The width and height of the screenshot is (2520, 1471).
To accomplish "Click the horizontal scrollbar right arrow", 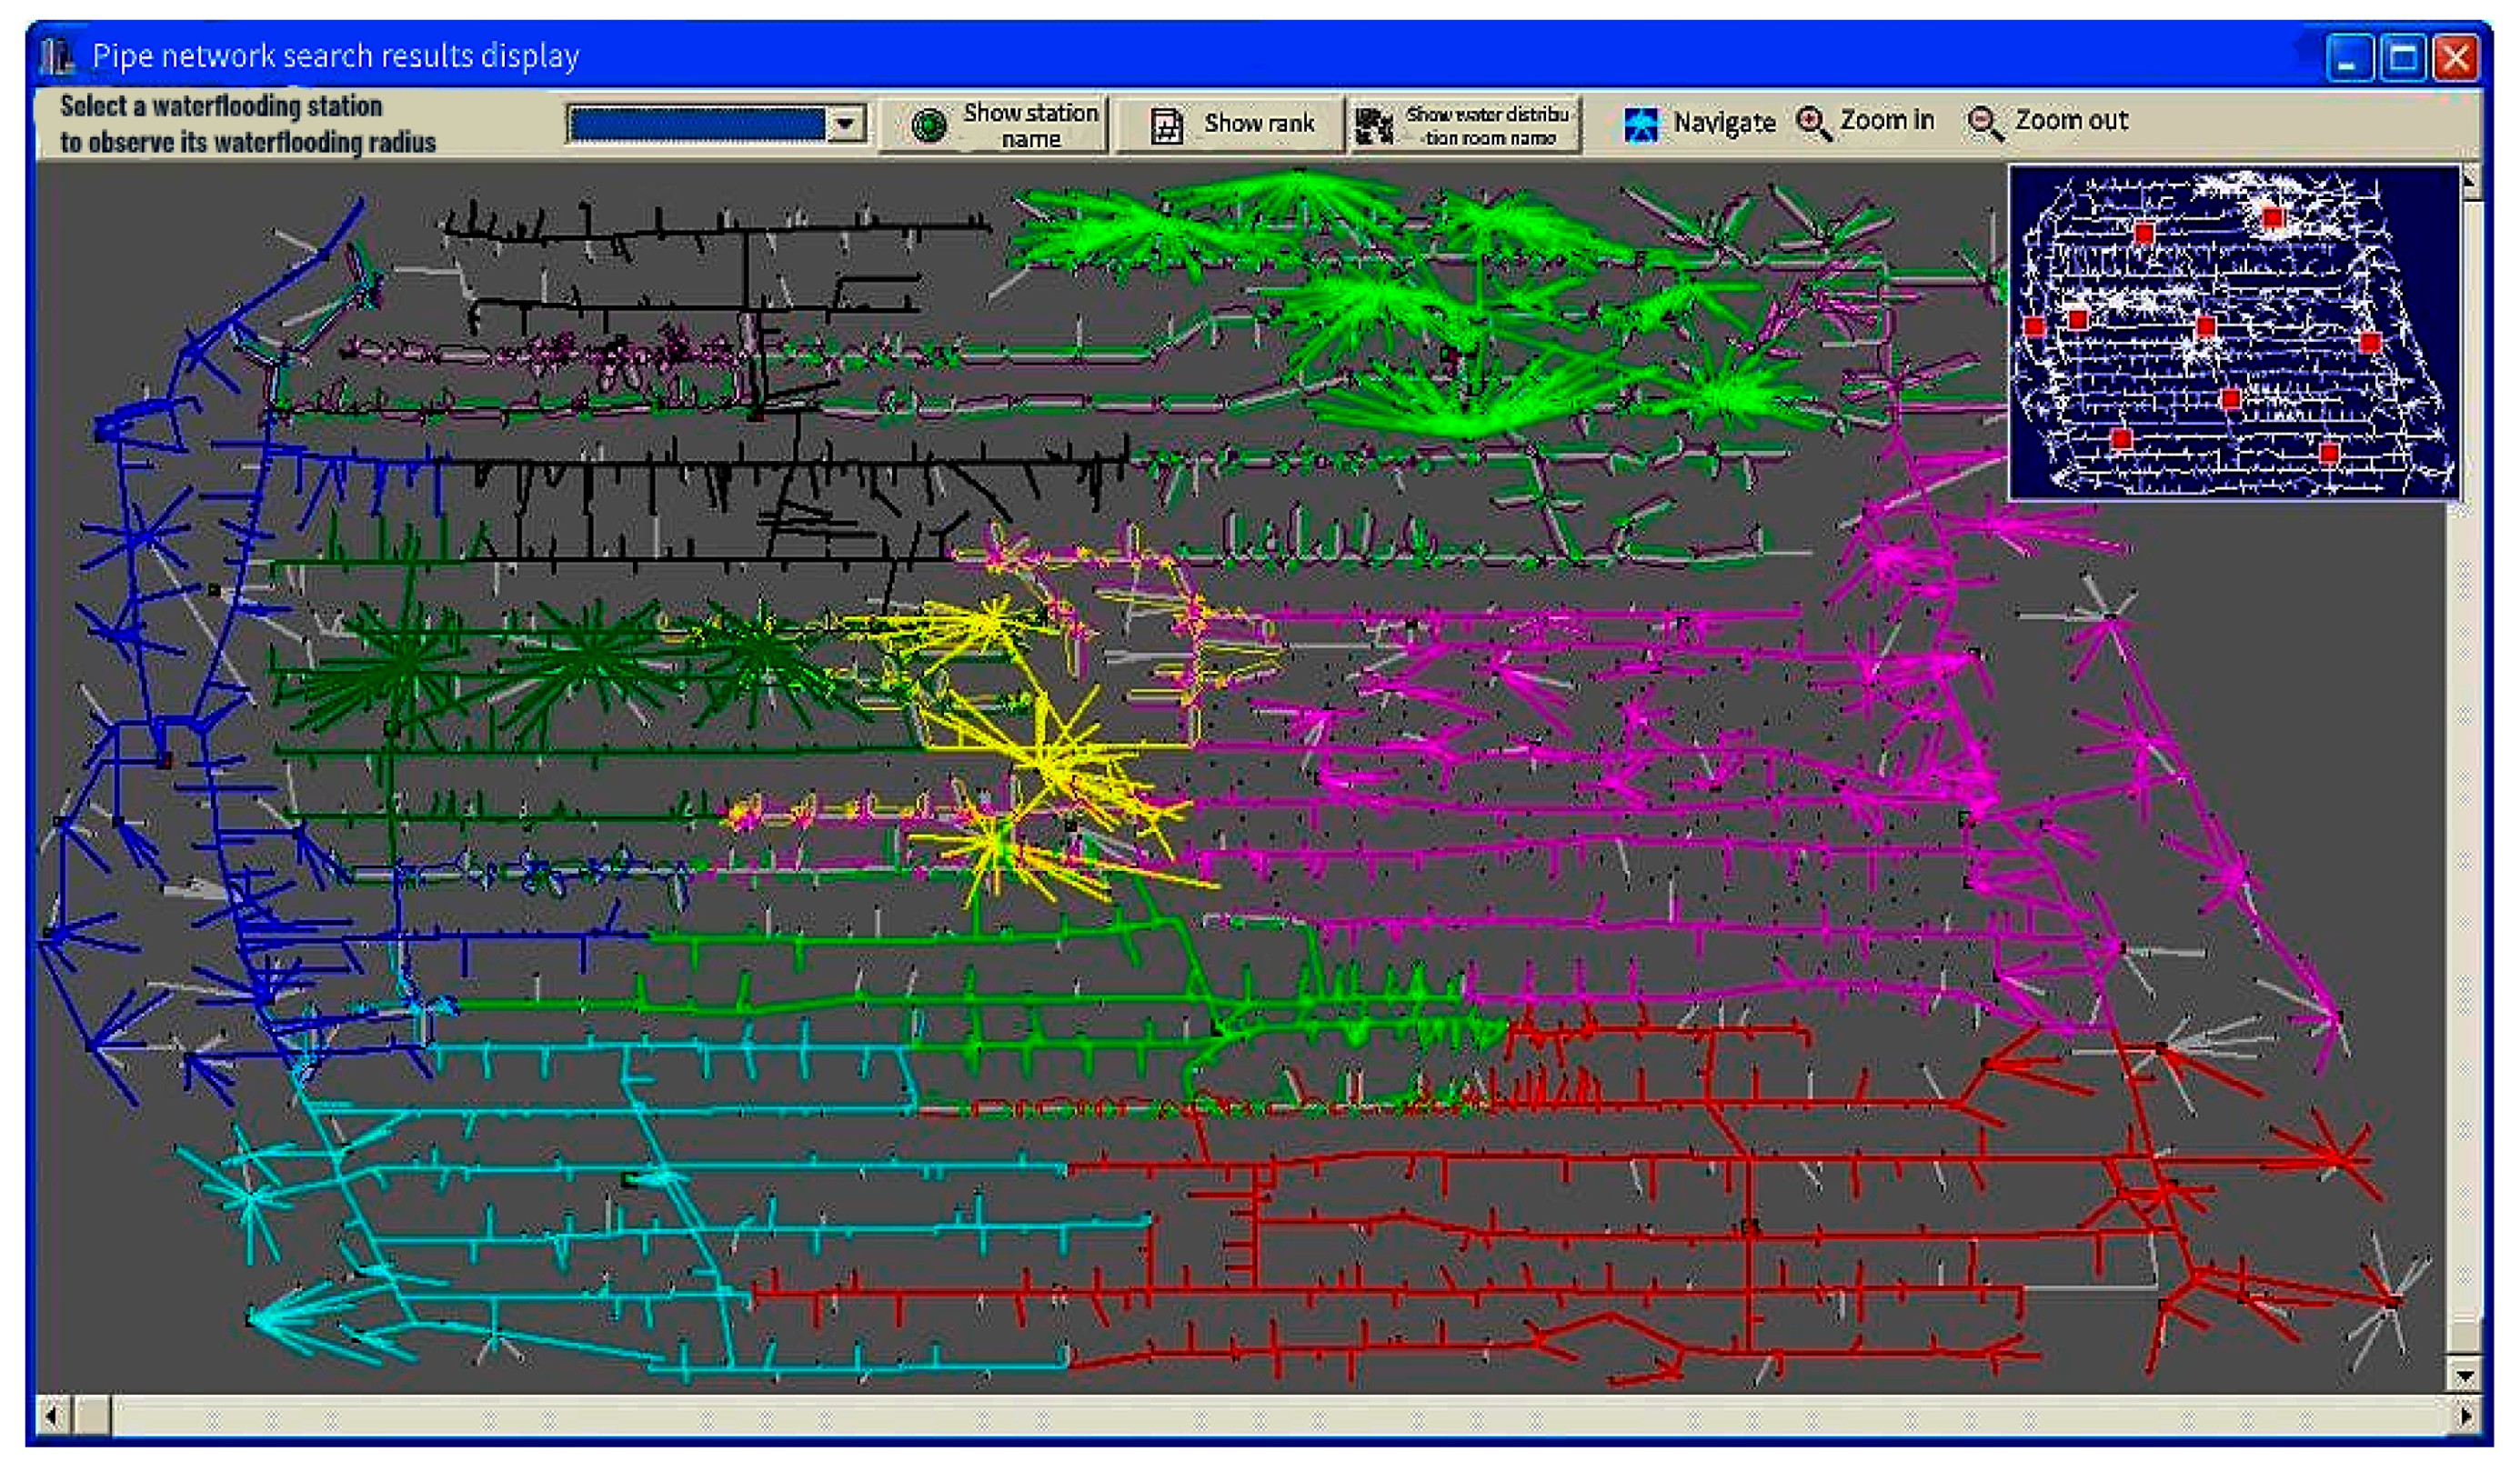I will pos(2465,1415).
